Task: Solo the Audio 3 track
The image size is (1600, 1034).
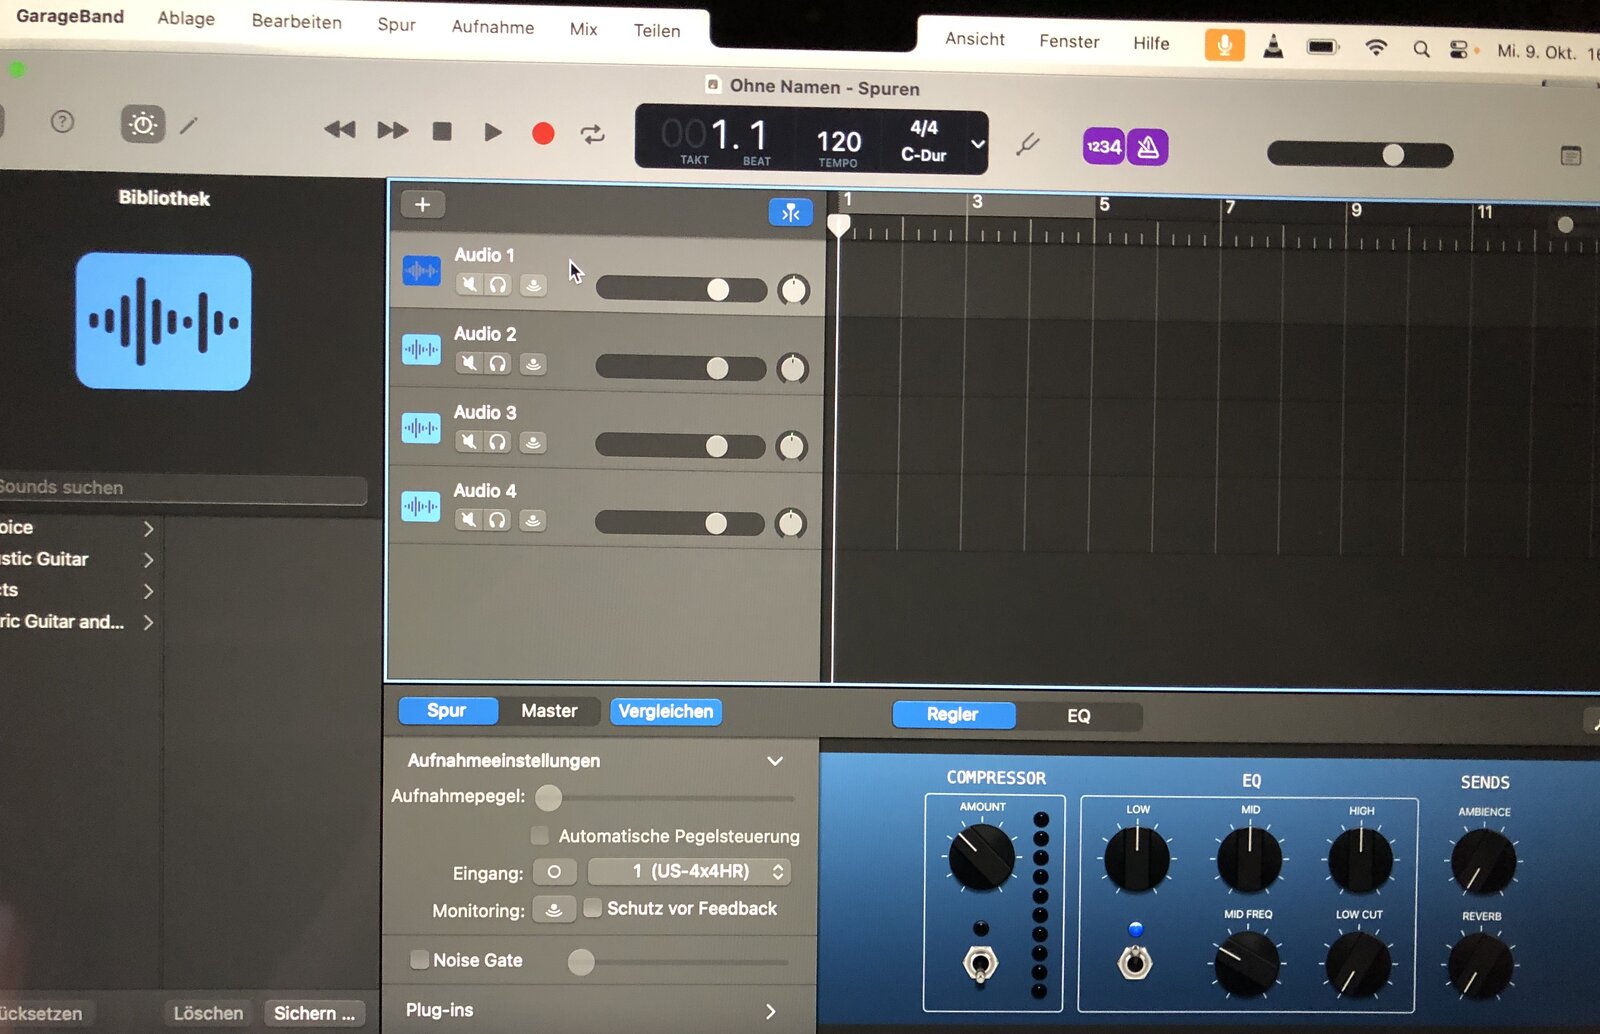Action: [x=497, y=441]
